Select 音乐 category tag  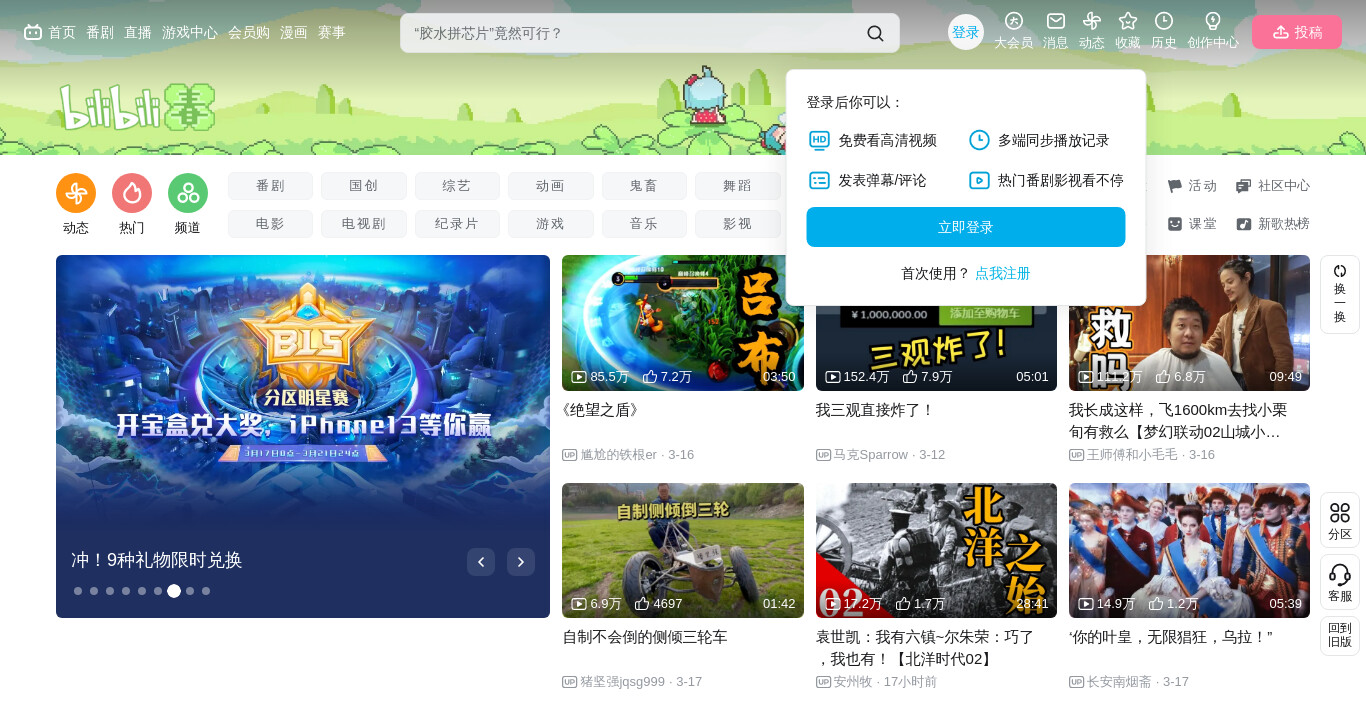pos(644,224)
